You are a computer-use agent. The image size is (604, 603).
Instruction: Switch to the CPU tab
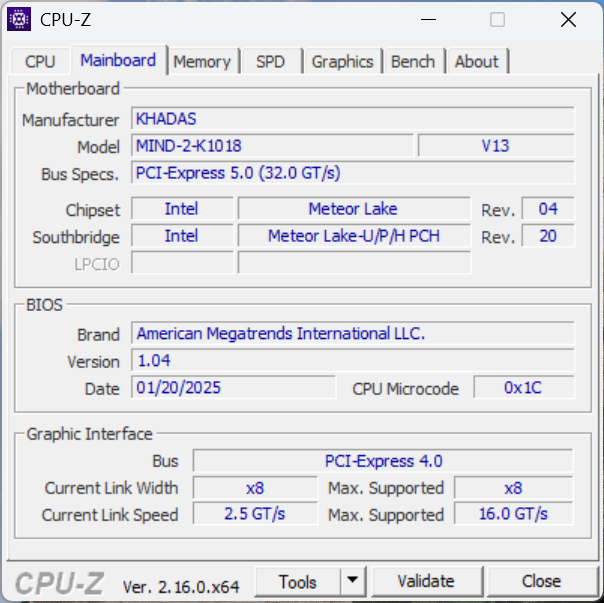(x=40, y=61)
